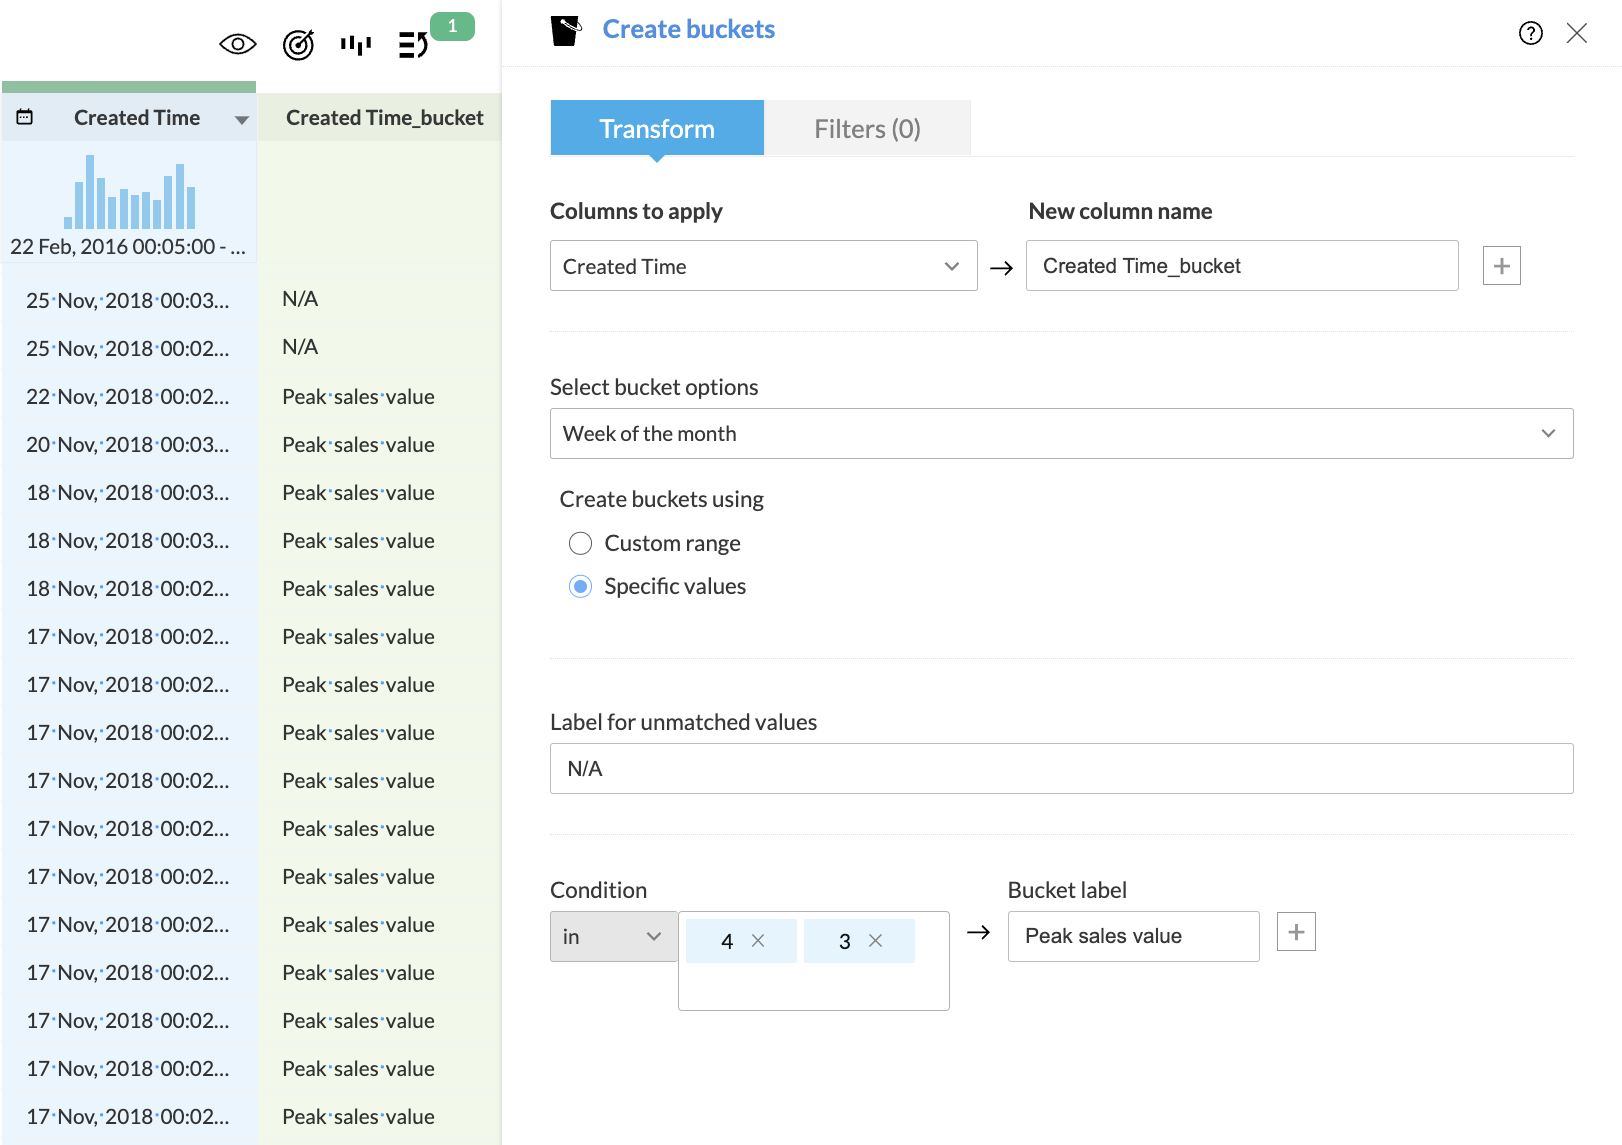The image size is (1622, 1145).
Task: Select the Custom range radio option
Action: click(x=580, y=543)
